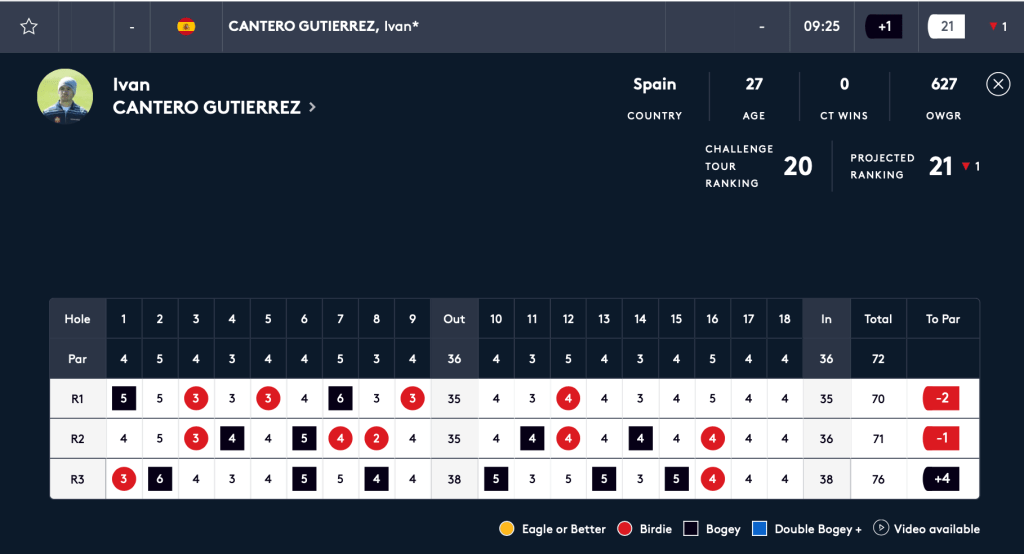Select the R3 round row label

pos(77,479)
